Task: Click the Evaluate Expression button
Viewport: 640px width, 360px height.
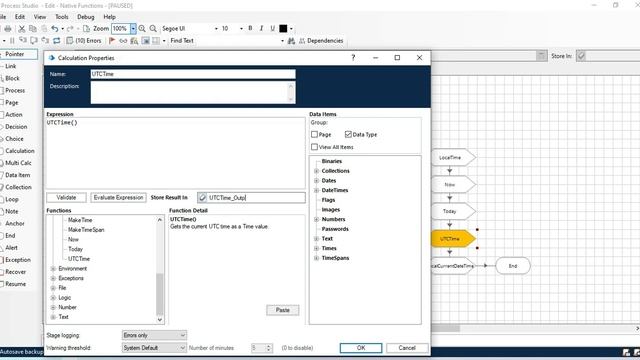Action: pyautogui.click(x=118, y=198)
